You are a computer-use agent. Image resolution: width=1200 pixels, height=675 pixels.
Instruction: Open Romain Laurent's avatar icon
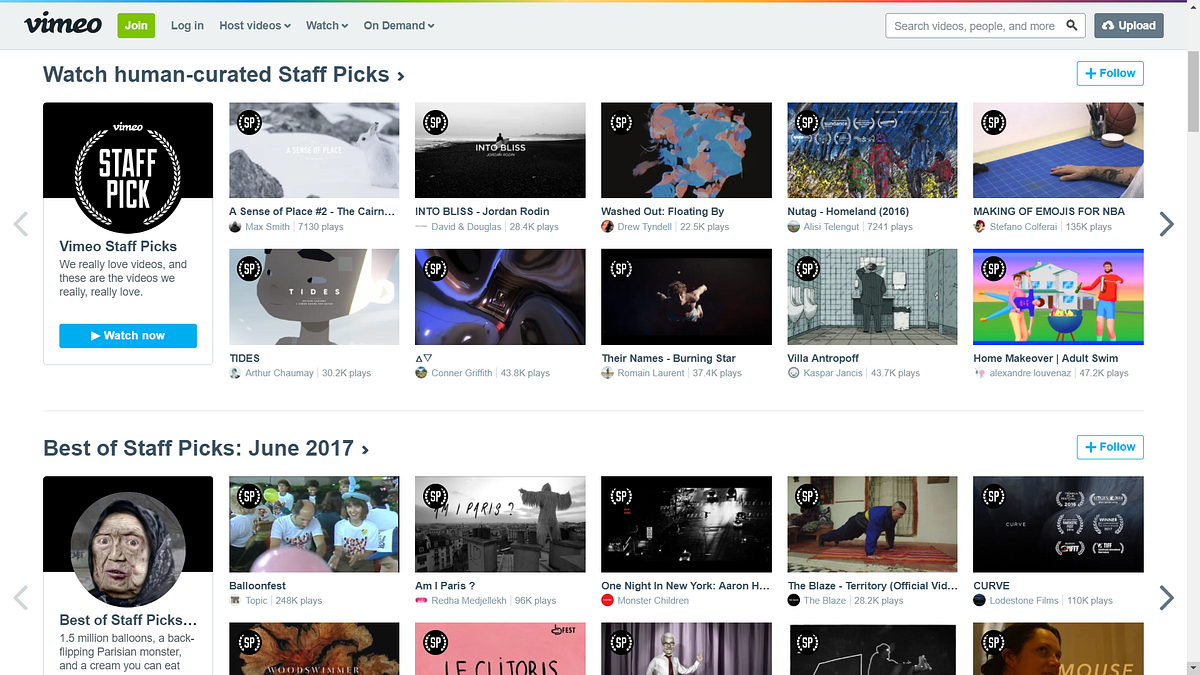(607, 373)
